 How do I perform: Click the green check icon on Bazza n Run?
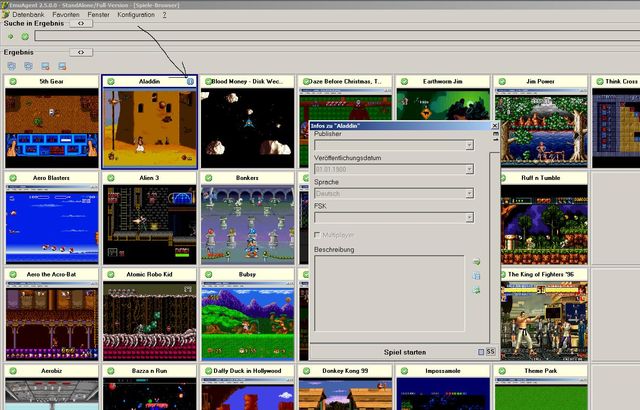tap(111, 371)
